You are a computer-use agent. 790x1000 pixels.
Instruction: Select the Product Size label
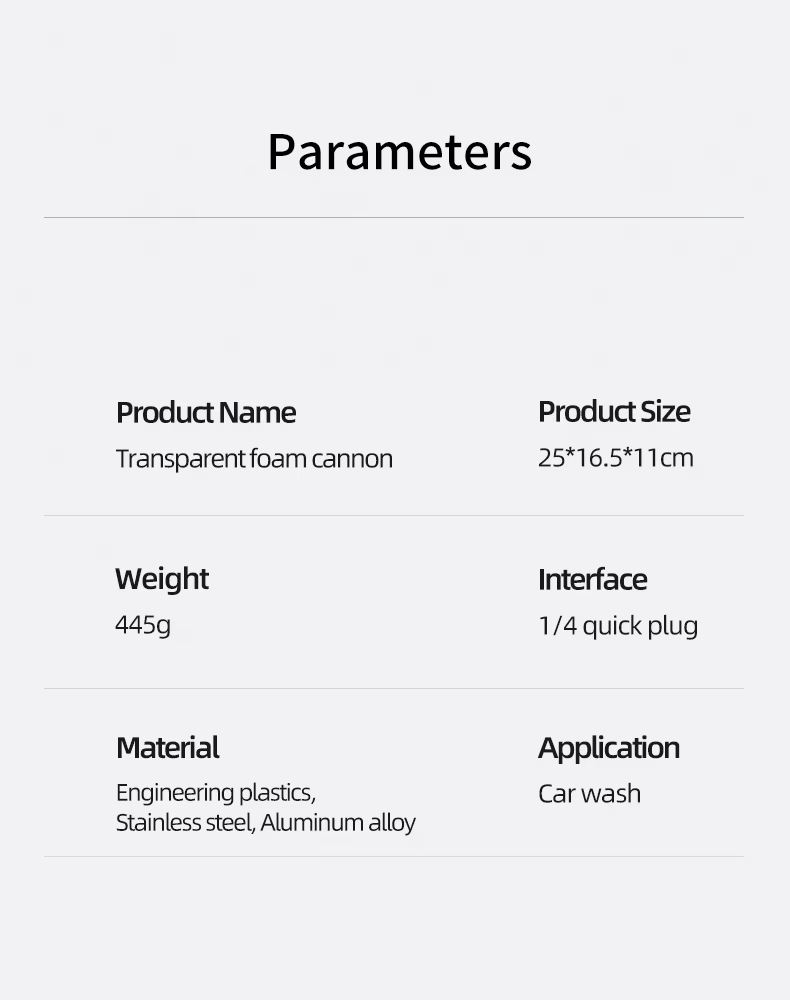pyautogui.click(x=614, y=412)
